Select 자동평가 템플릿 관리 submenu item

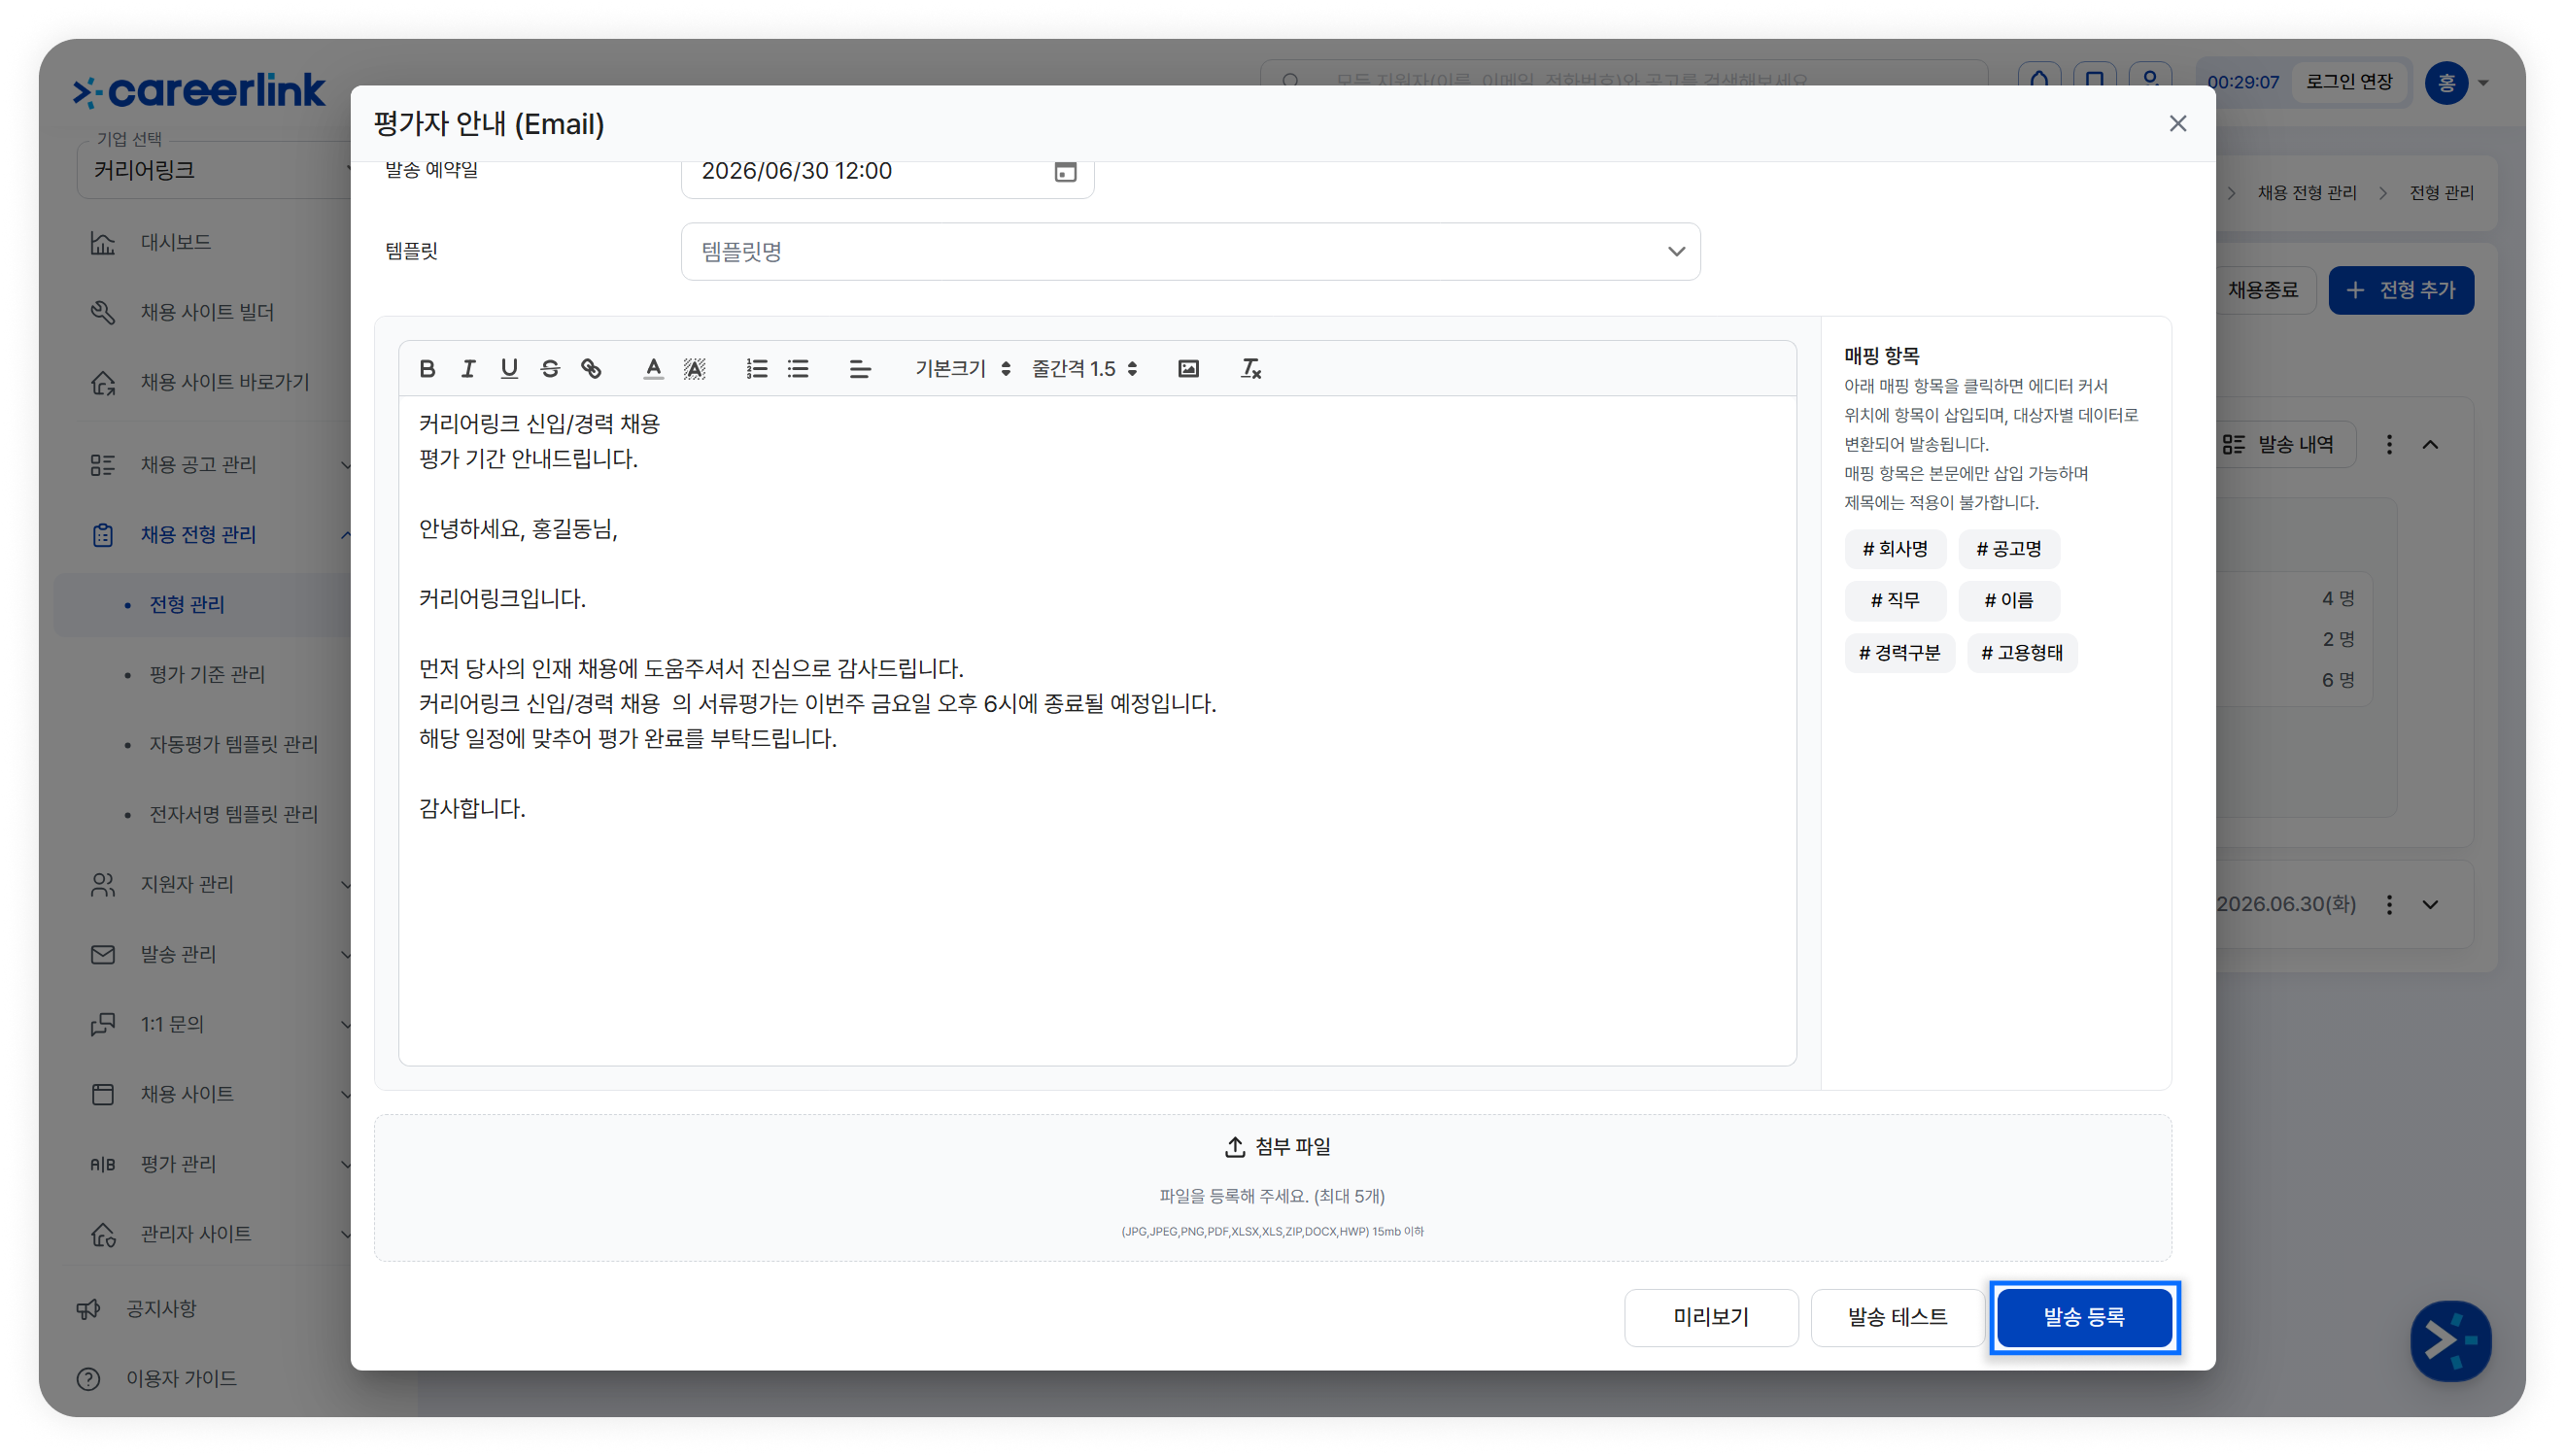(x=234, y=745)
